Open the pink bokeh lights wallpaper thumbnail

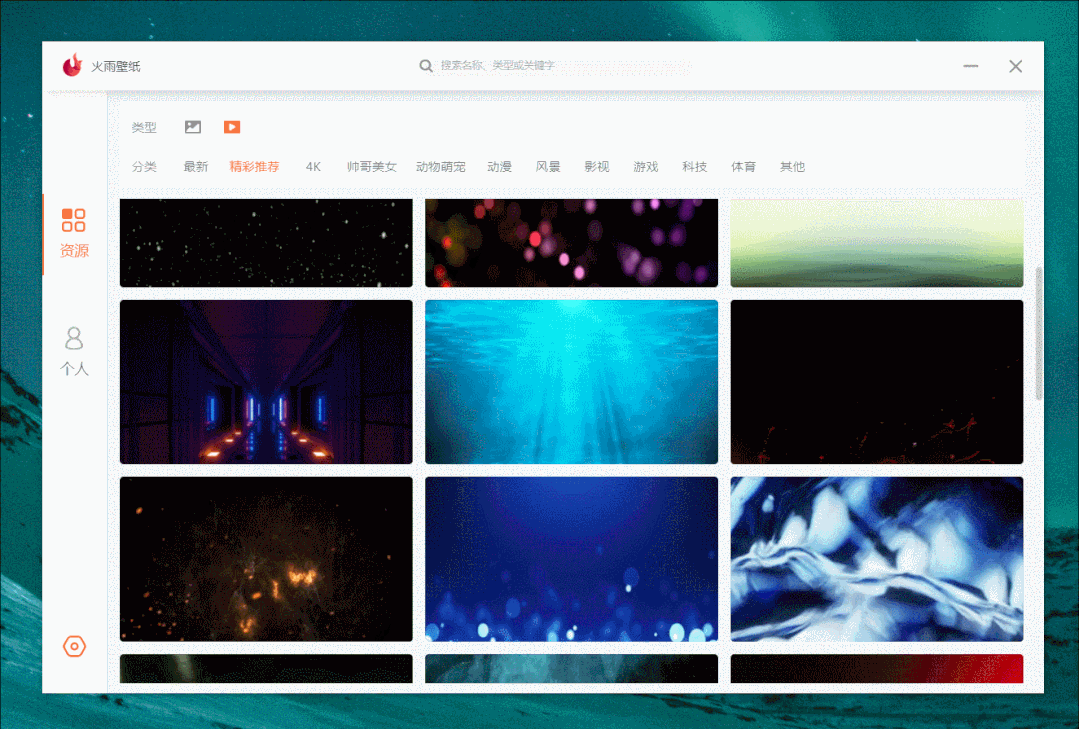(571, 243)
